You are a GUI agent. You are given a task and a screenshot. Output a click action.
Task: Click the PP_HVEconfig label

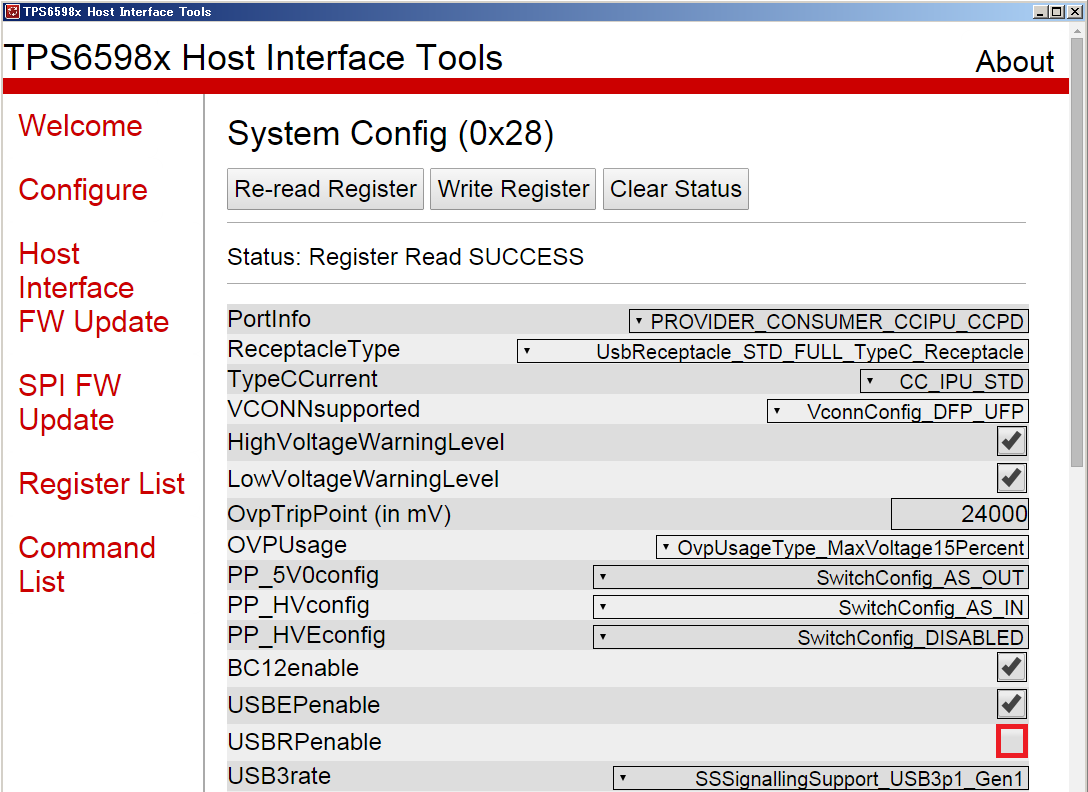click(306, 635)
